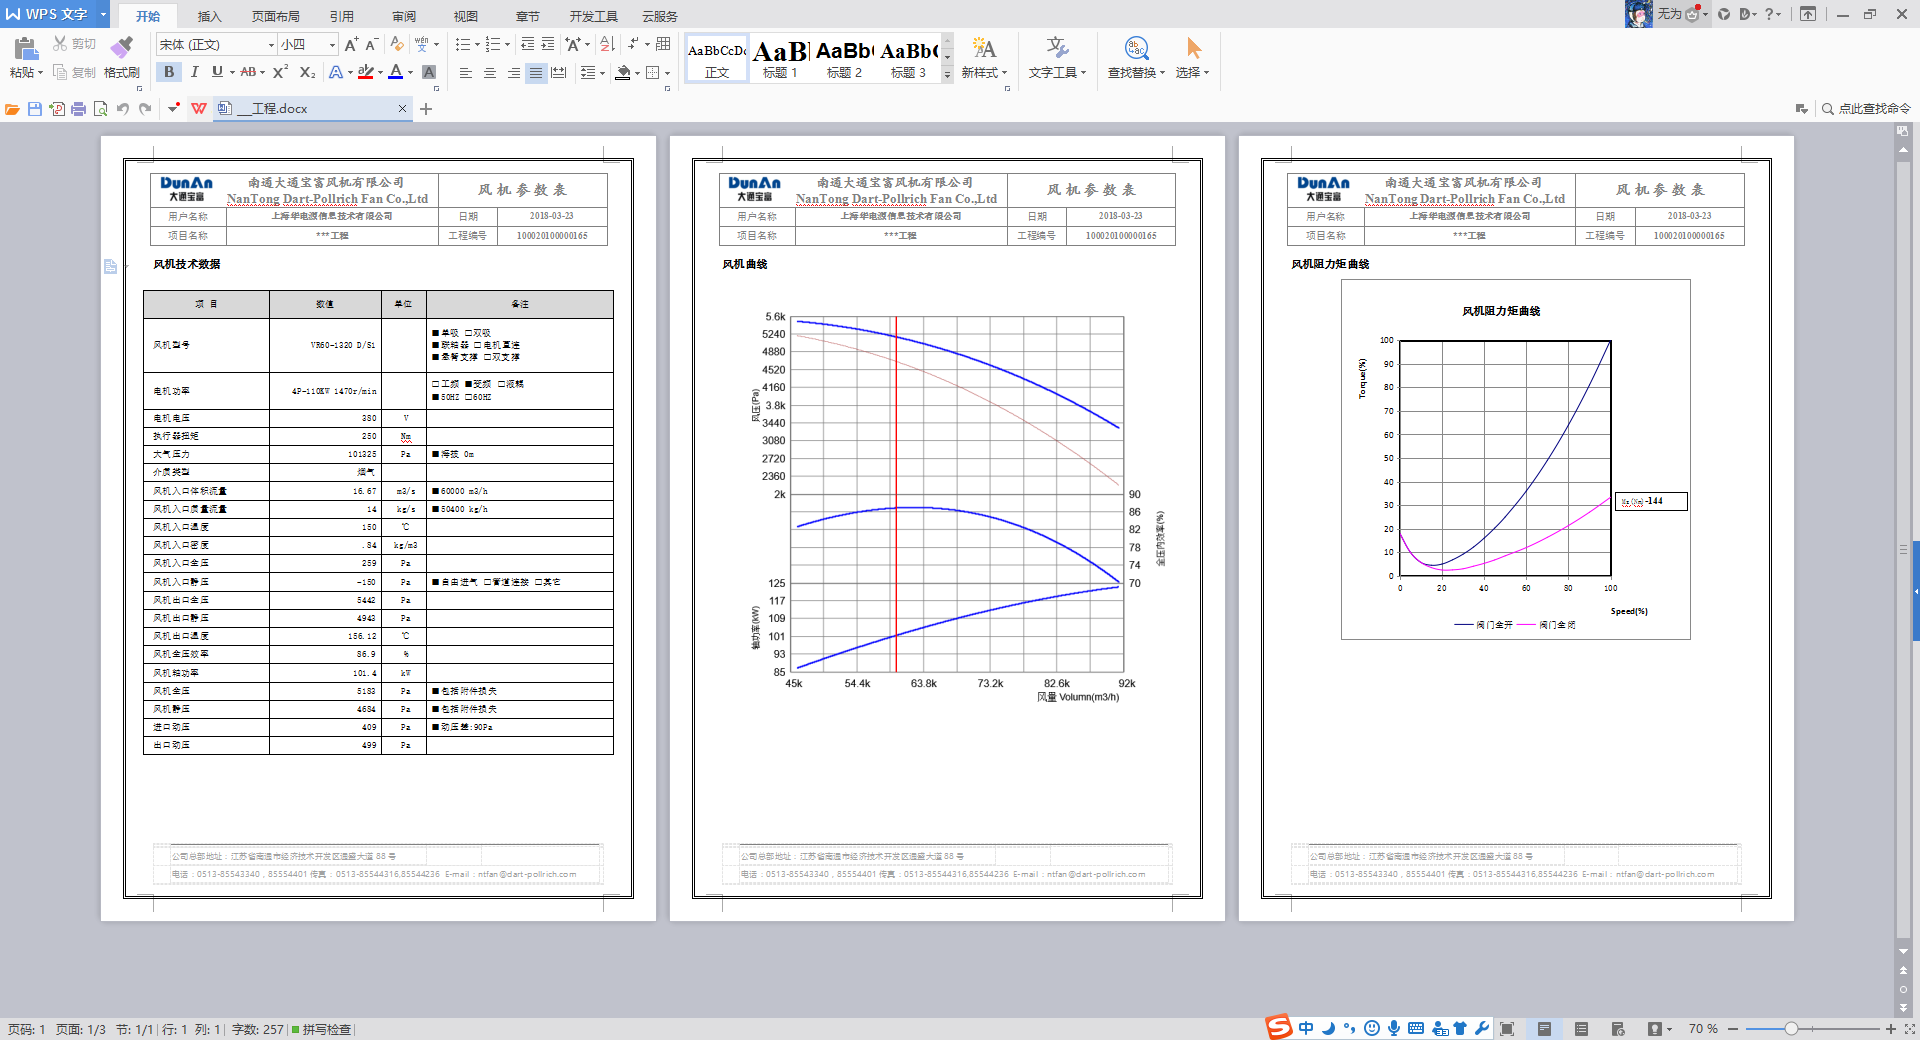Screen dimensions: 1920x1040
Task: Click the Paste icon in the ribbon
Action: point(25,48)
